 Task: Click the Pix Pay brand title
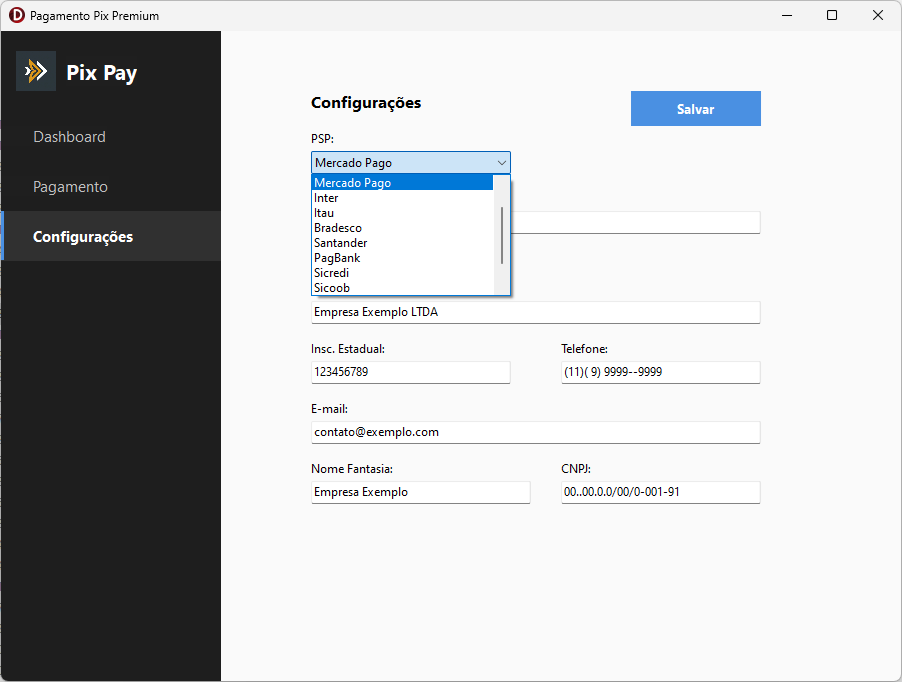click(x=102, y=72)
